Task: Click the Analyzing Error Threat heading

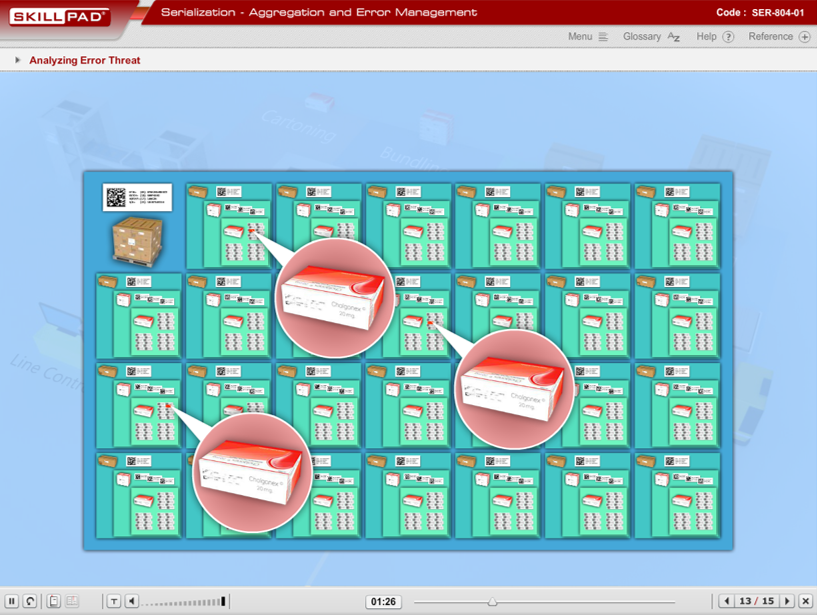Action: click(85, 60)
